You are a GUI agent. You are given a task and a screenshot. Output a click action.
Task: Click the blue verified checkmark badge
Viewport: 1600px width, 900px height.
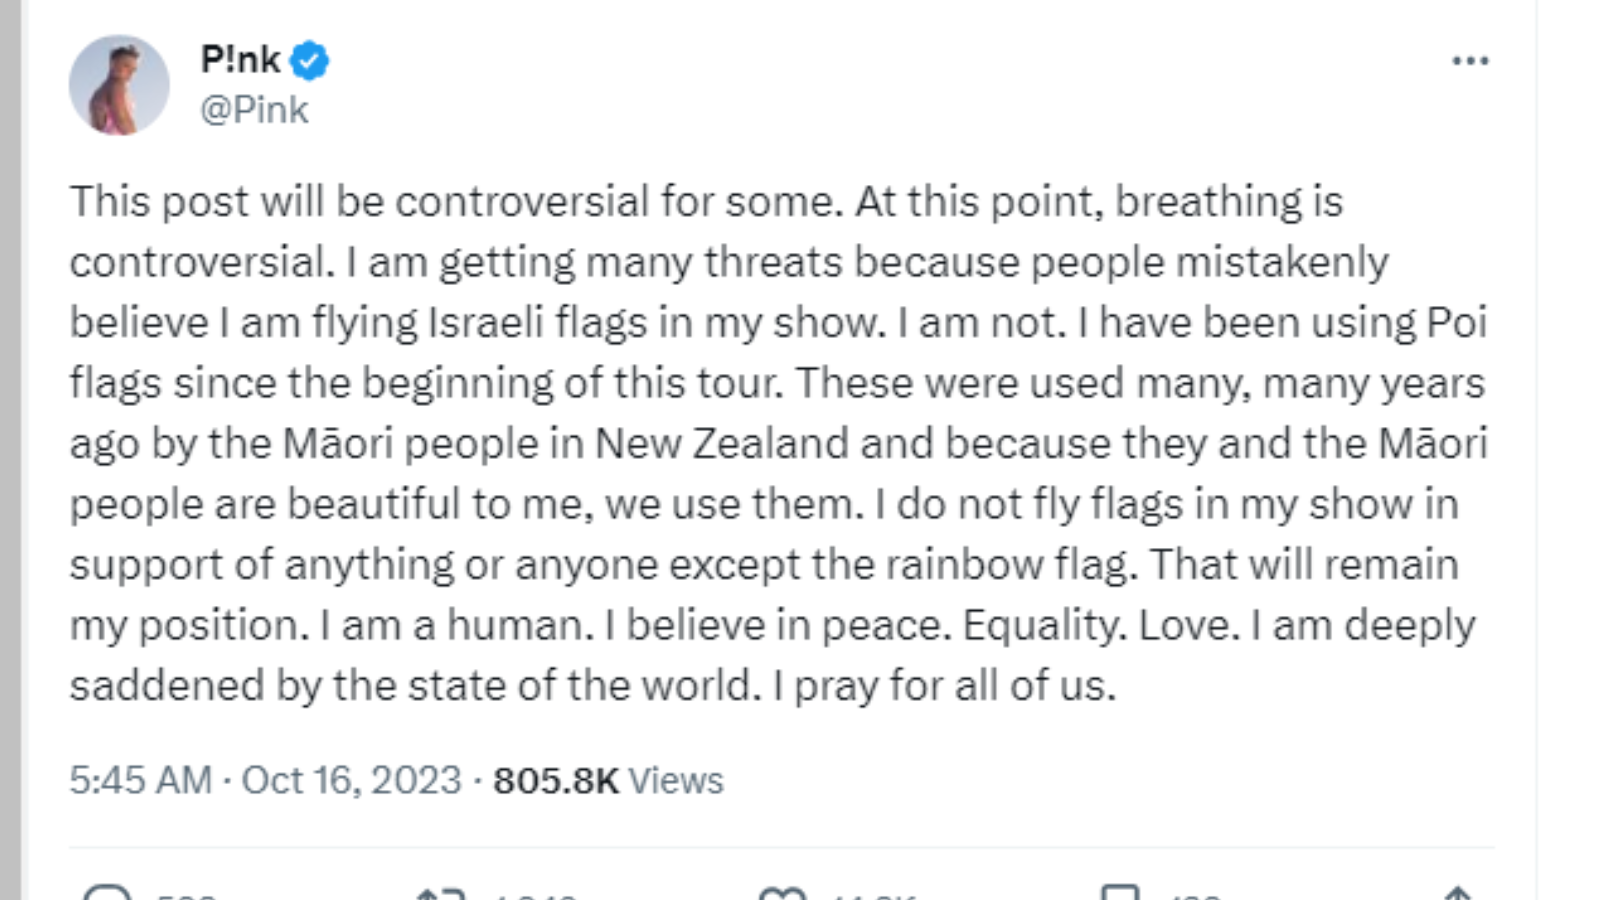(309, 61)
